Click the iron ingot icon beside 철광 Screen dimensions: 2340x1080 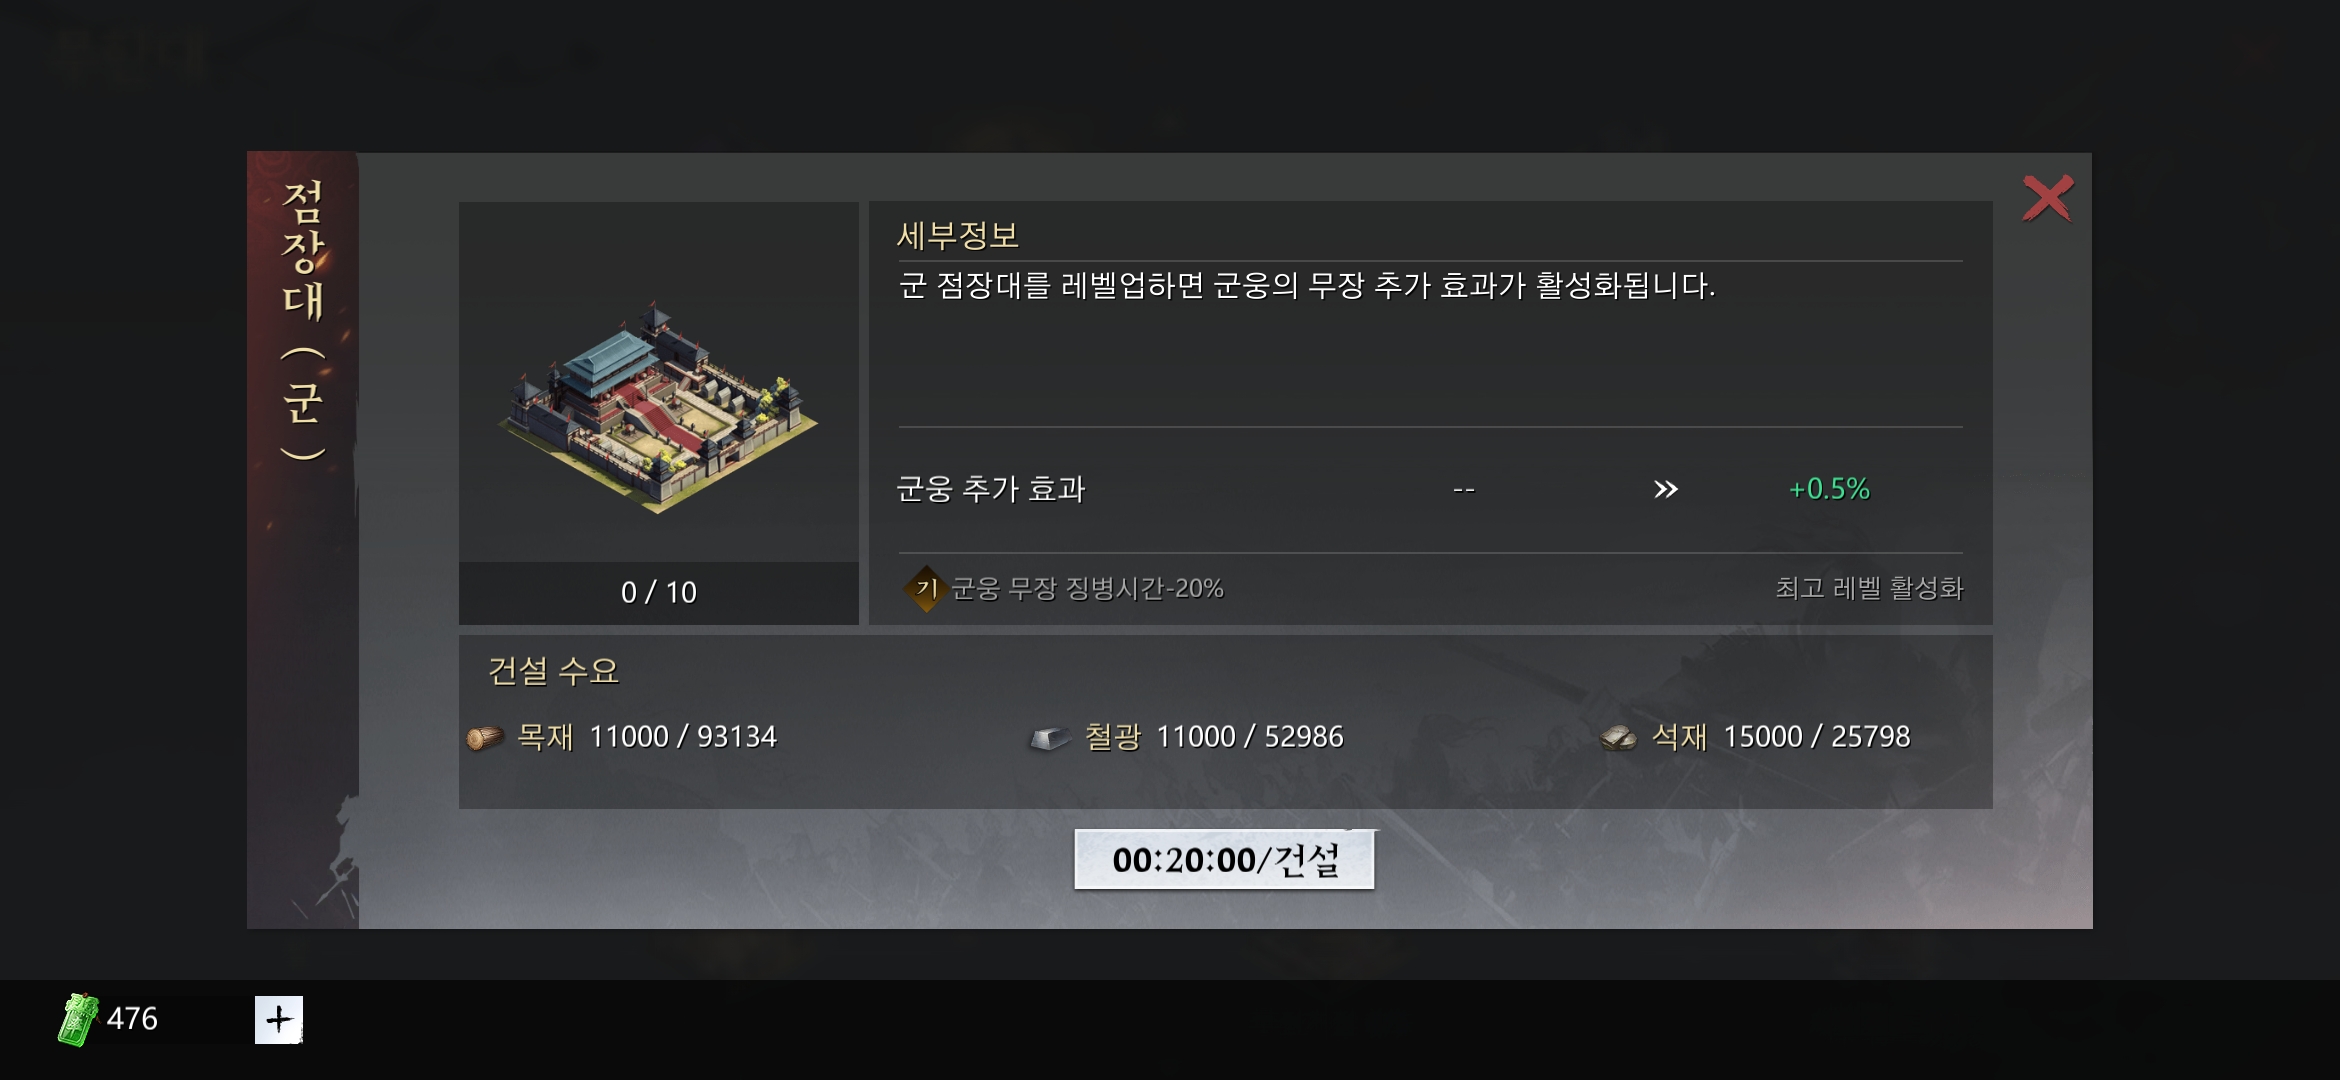tap(1050, 738)
